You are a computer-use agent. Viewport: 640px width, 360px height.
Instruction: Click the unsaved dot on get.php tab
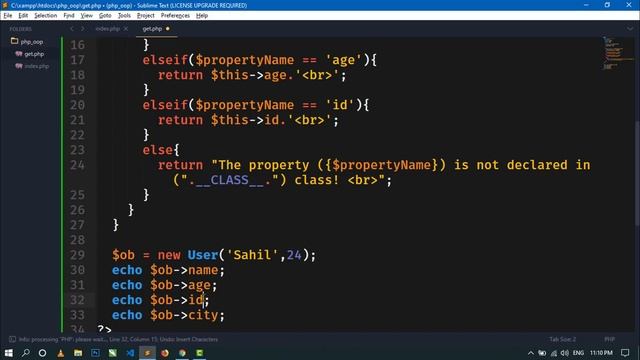pos(167,29)
